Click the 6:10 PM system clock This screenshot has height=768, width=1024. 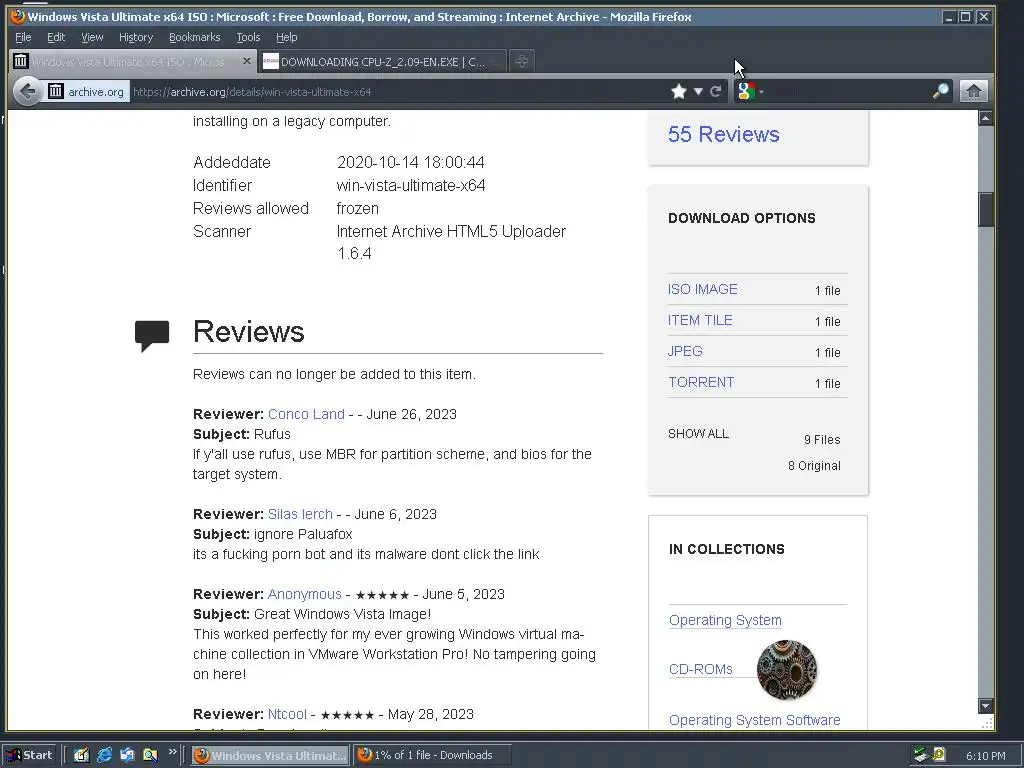985,756
